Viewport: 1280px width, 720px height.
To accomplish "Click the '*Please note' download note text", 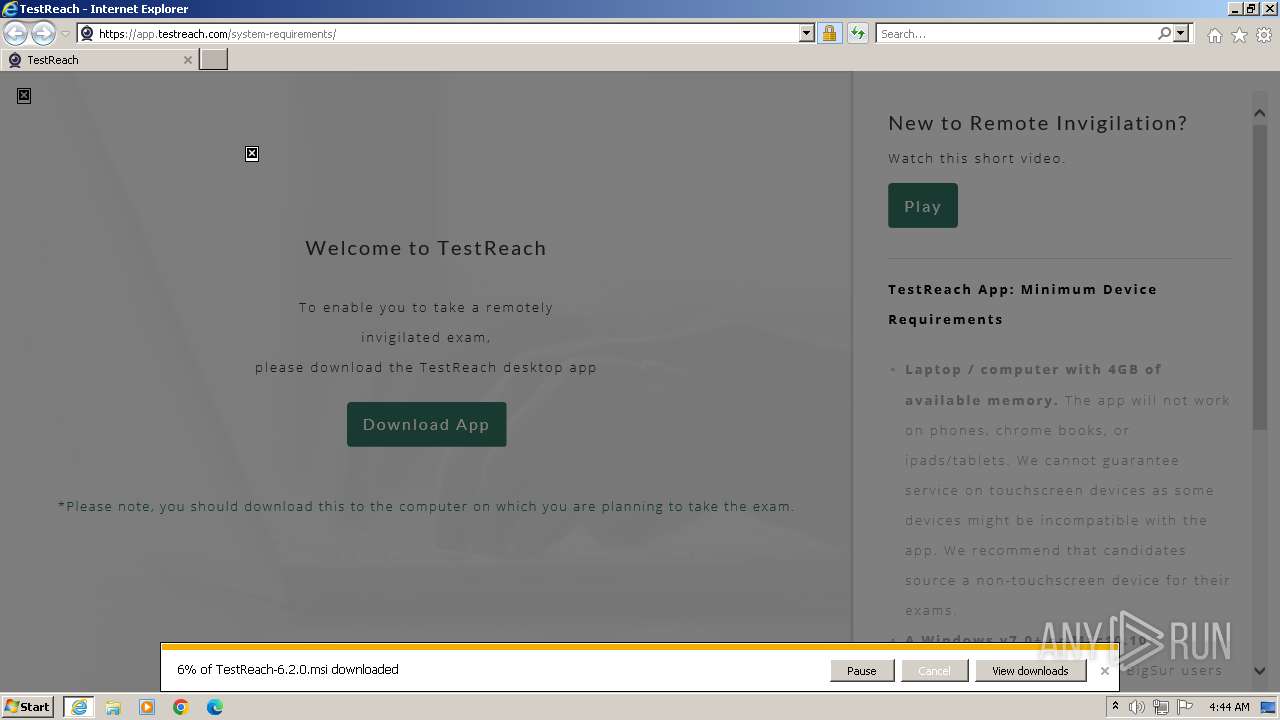I will pos(426,506).
